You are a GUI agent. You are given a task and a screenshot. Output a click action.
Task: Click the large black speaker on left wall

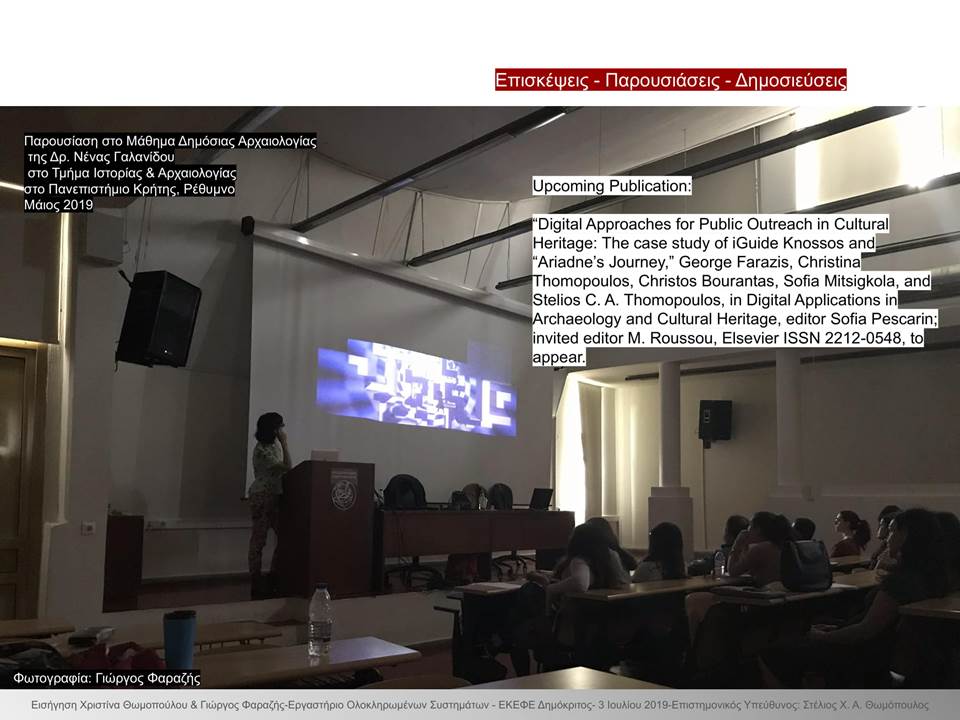coord(159,319)
